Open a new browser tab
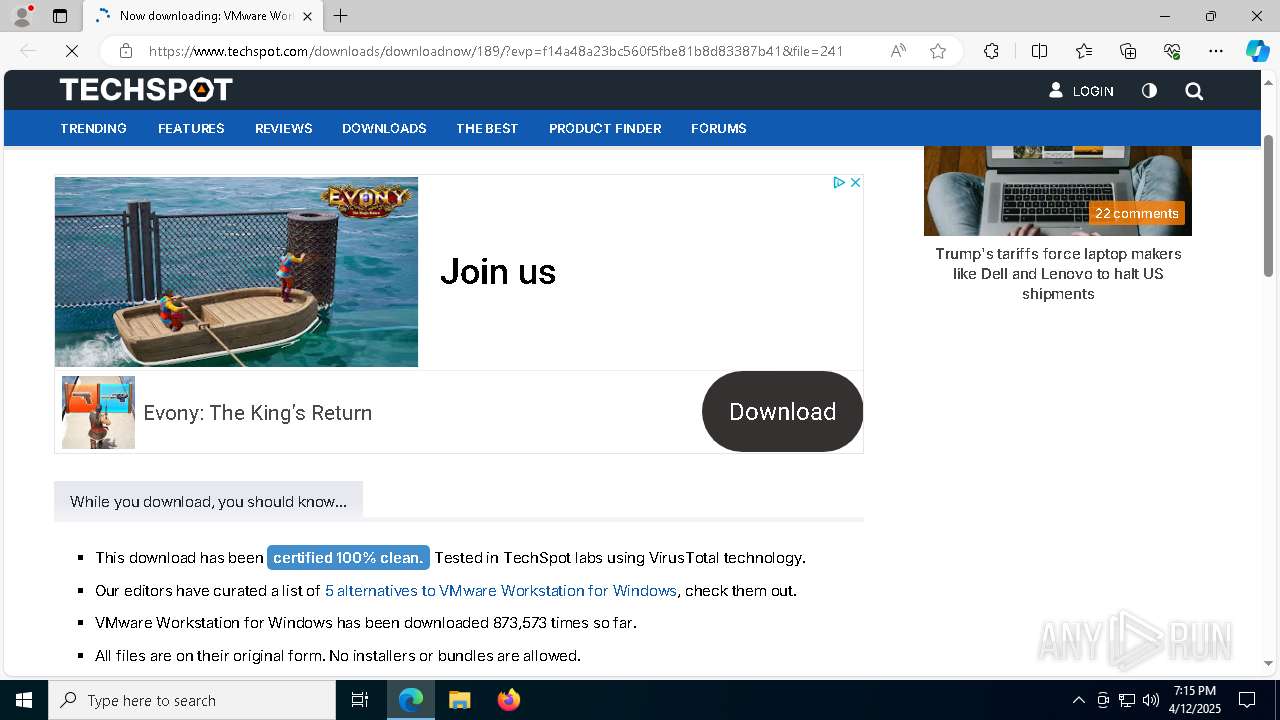1280x720 pixels. pyautogui.click(x=340, y=16)
